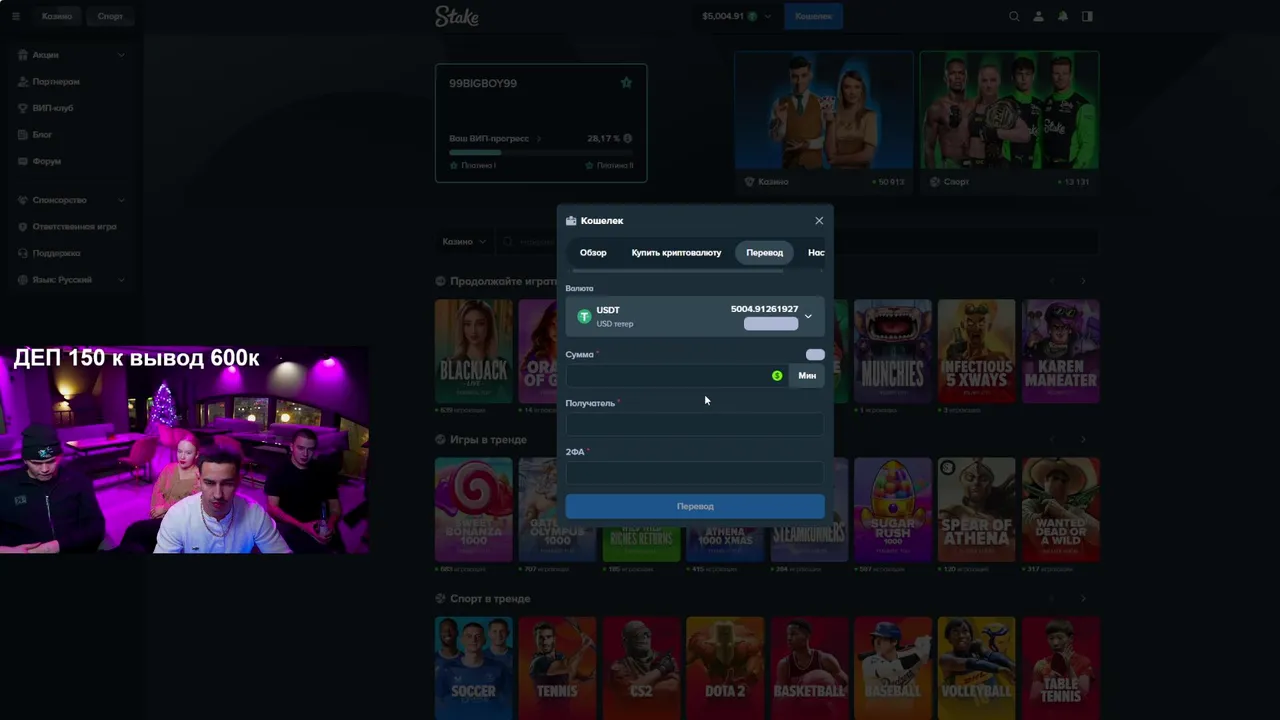Click the Игры в тренде section icon
Image resolution: width=1280 pixels, height=720 pixels.
pos(441,440)
